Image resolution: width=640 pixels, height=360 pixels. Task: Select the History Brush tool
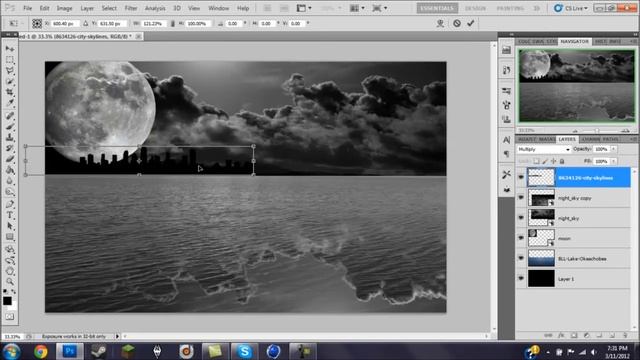tap(10, 149)
